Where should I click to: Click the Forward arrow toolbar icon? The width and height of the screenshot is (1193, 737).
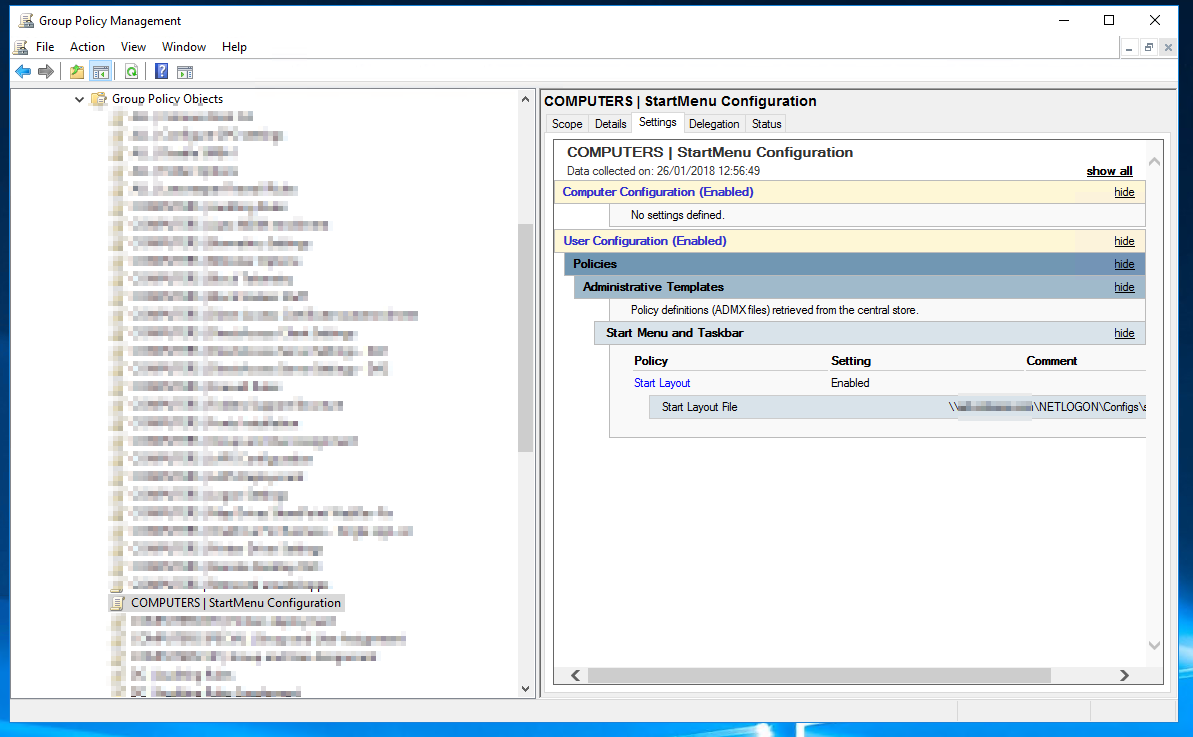[x=45, y=71]
